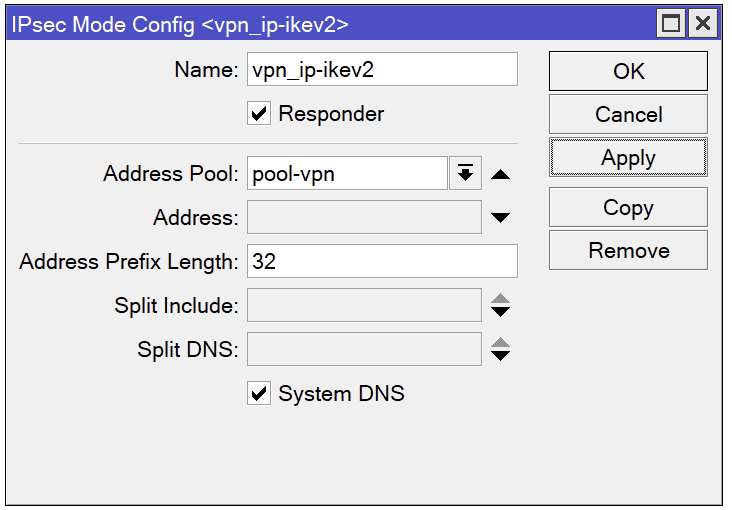Select the window title bar text

point(180,25)
